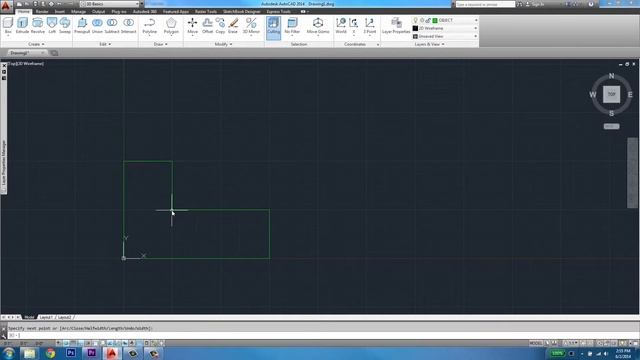The width and height of the screenshot is (640, 360).
Task: Open the Render ribbon tab
Action: pos(42,11)
